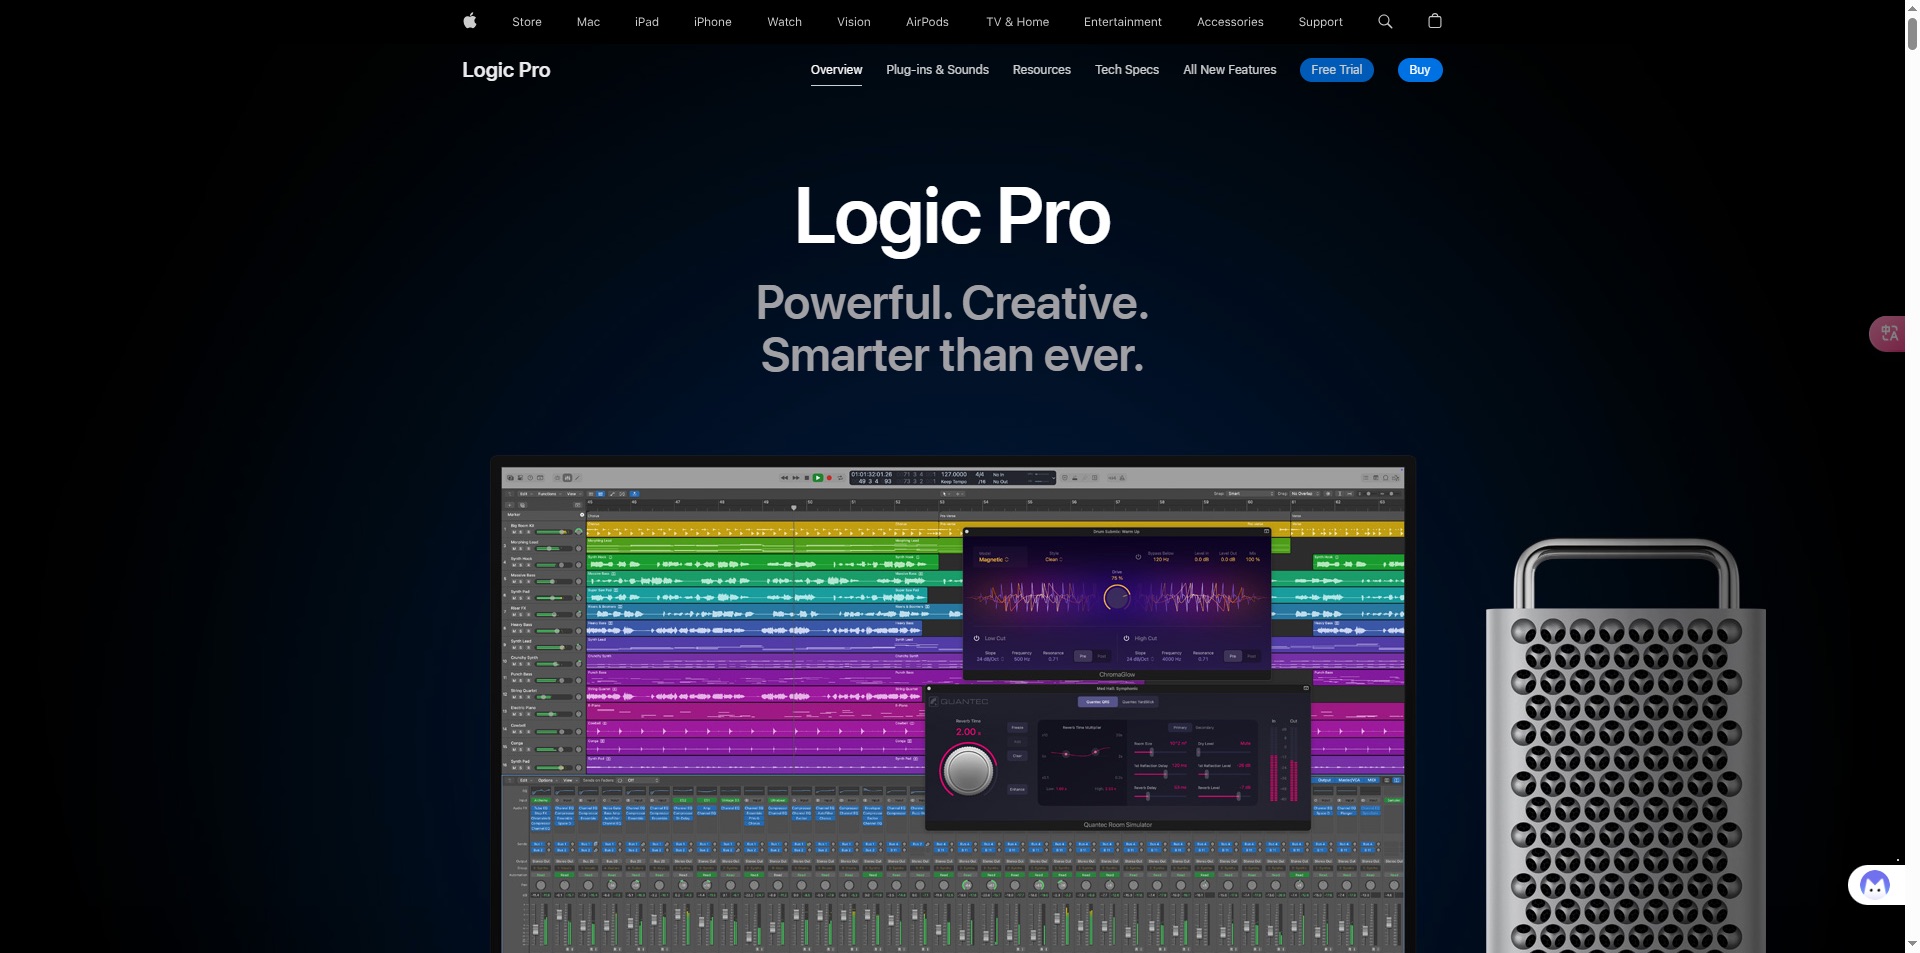The height and width of the screenshot is (953, 1920).
Task: Go to the iPhone section
Action: pyautogui.click(x=713, y=22)
